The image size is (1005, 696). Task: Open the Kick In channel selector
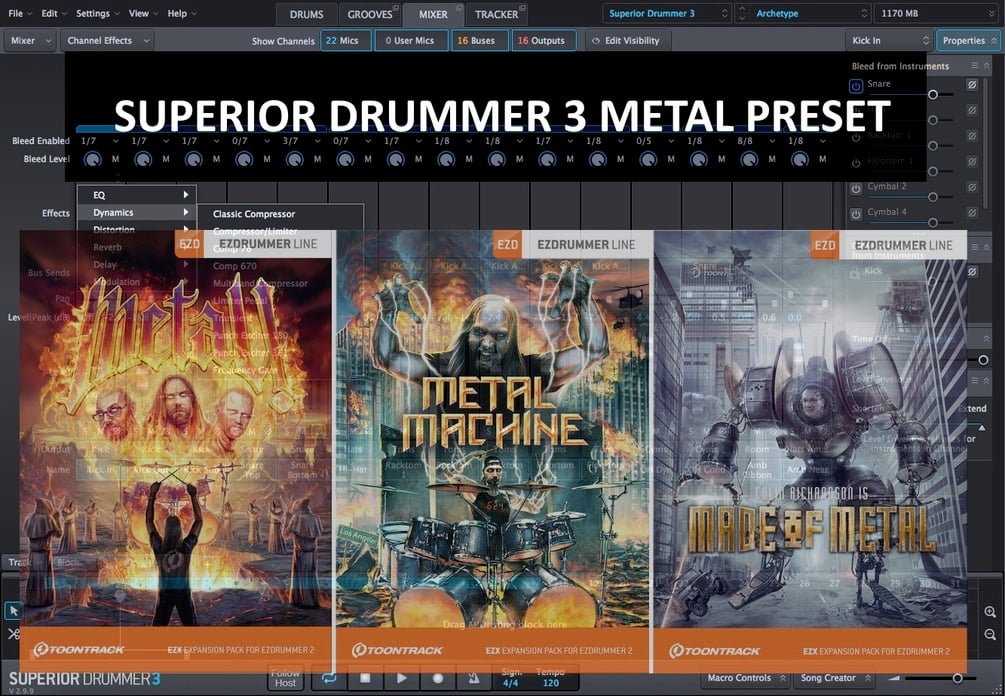pos(889,40)
